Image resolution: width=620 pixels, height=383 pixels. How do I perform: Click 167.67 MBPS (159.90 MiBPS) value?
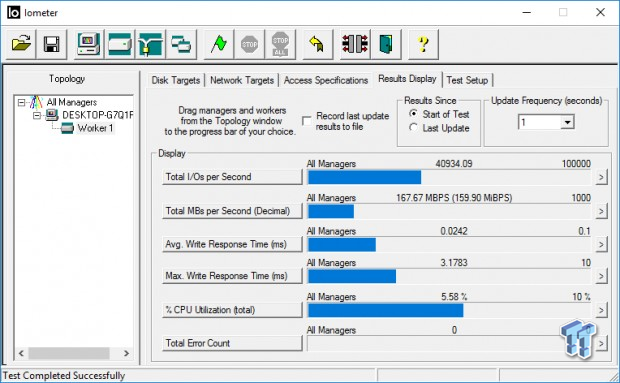click(x=454, y=198)
